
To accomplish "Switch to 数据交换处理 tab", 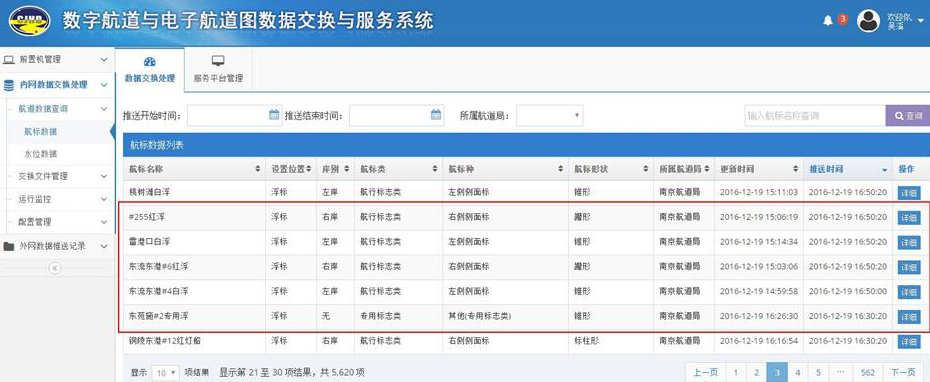I will coord(149,70).
